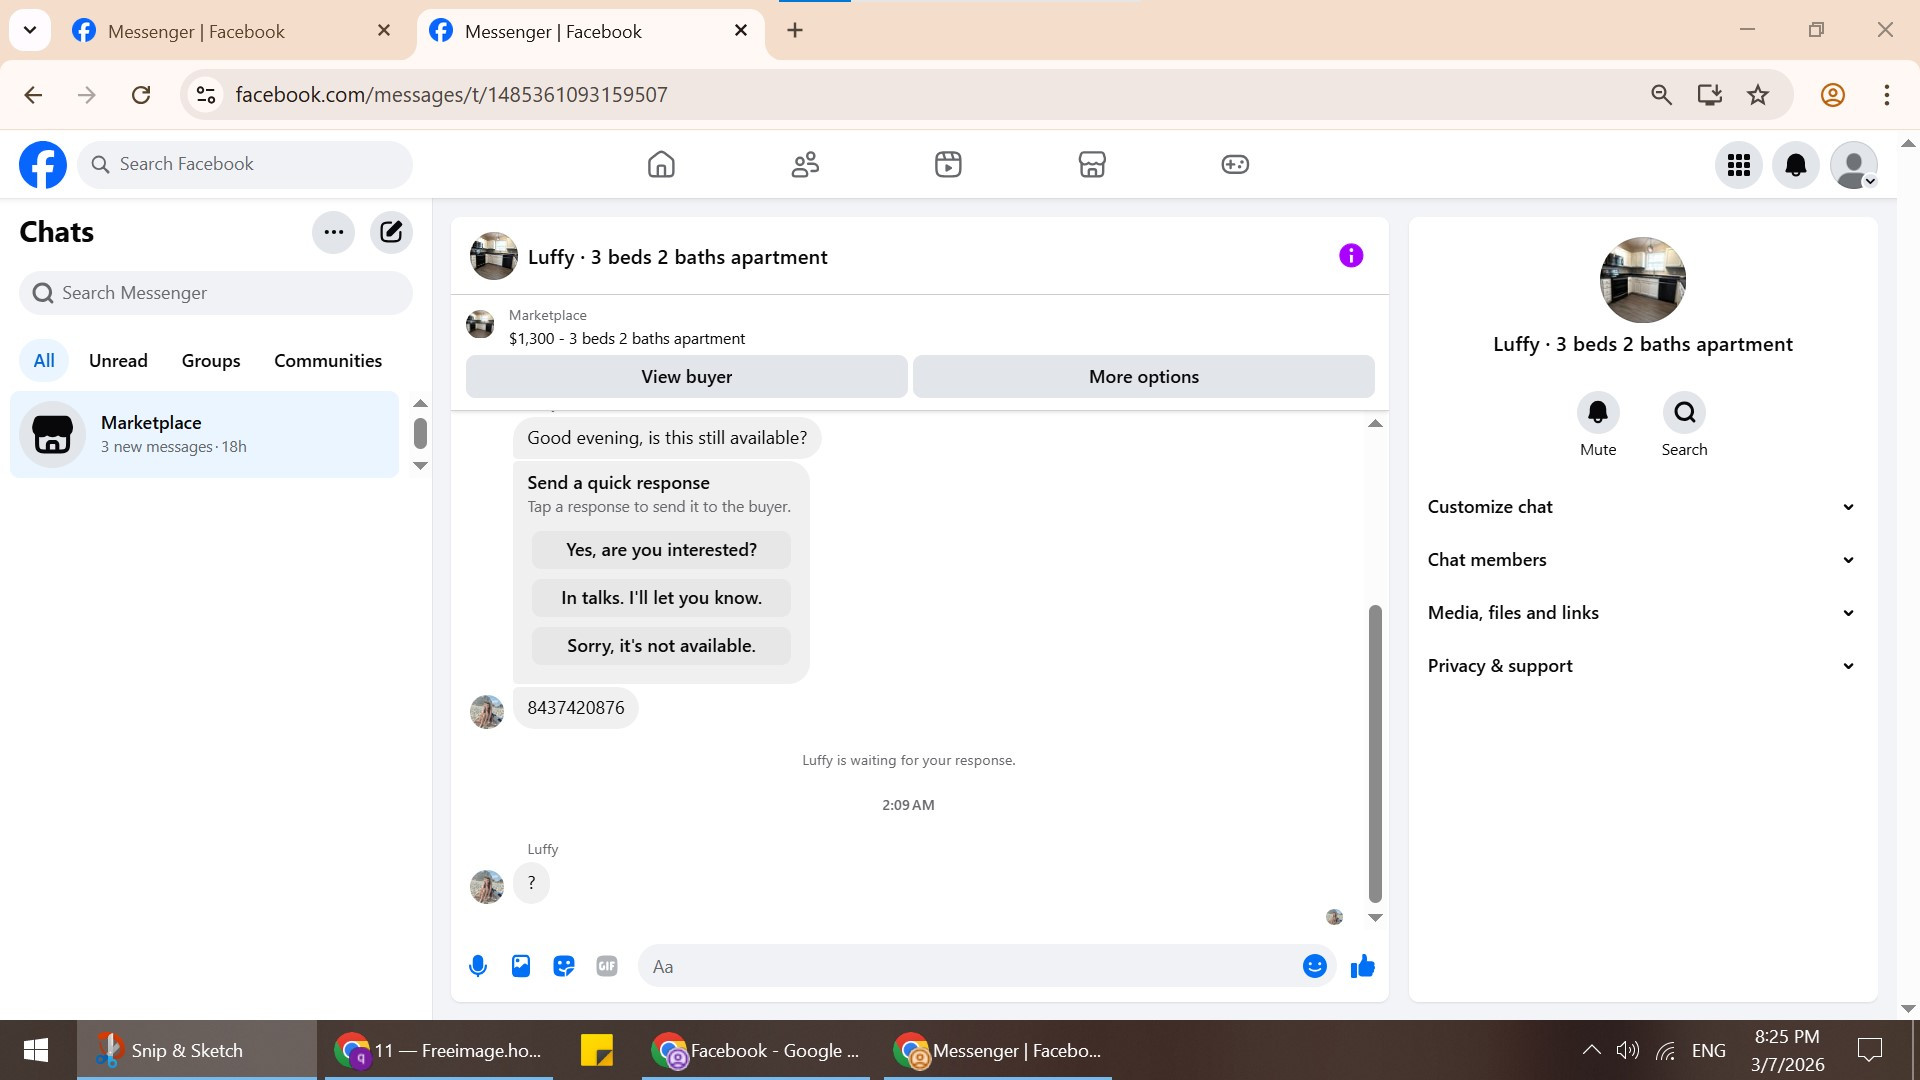Open Gaming icon in top navigation
This screenshot has width=1920, height=1080.
[1235, 164]
